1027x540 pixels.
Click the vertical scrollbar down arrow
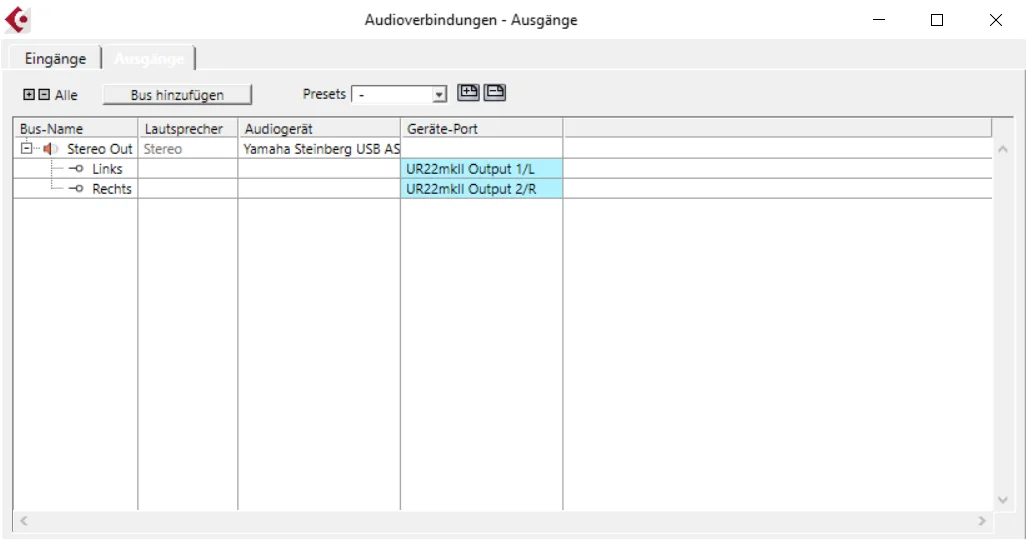point(1003,500)
